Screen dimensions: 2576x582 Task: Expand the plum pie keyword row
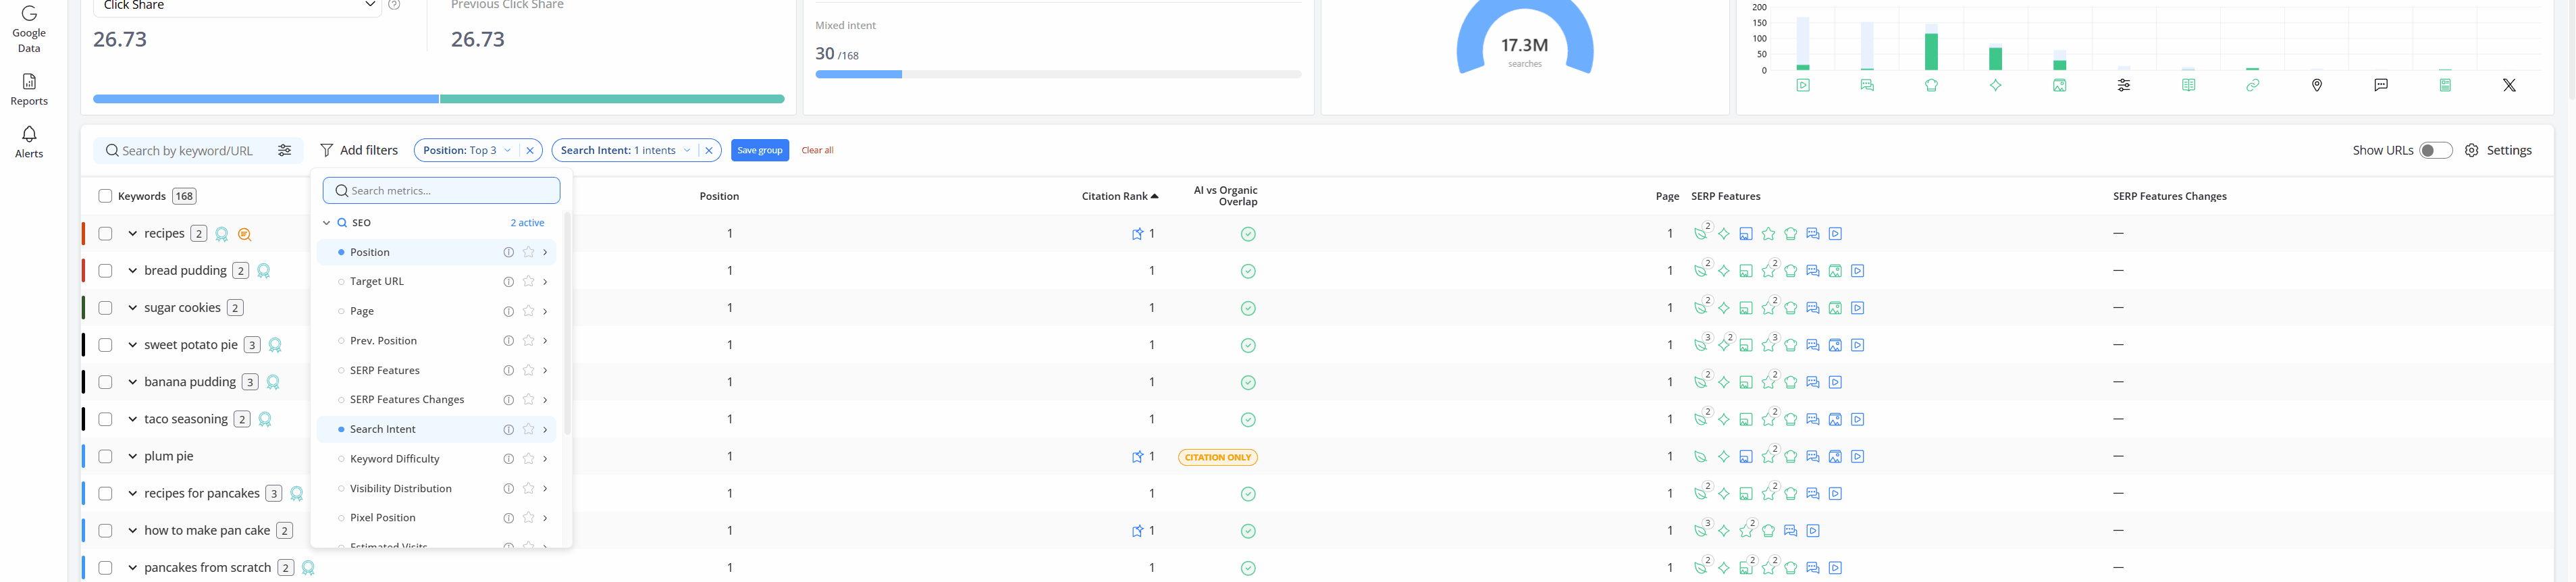click(x=132, y=456)
